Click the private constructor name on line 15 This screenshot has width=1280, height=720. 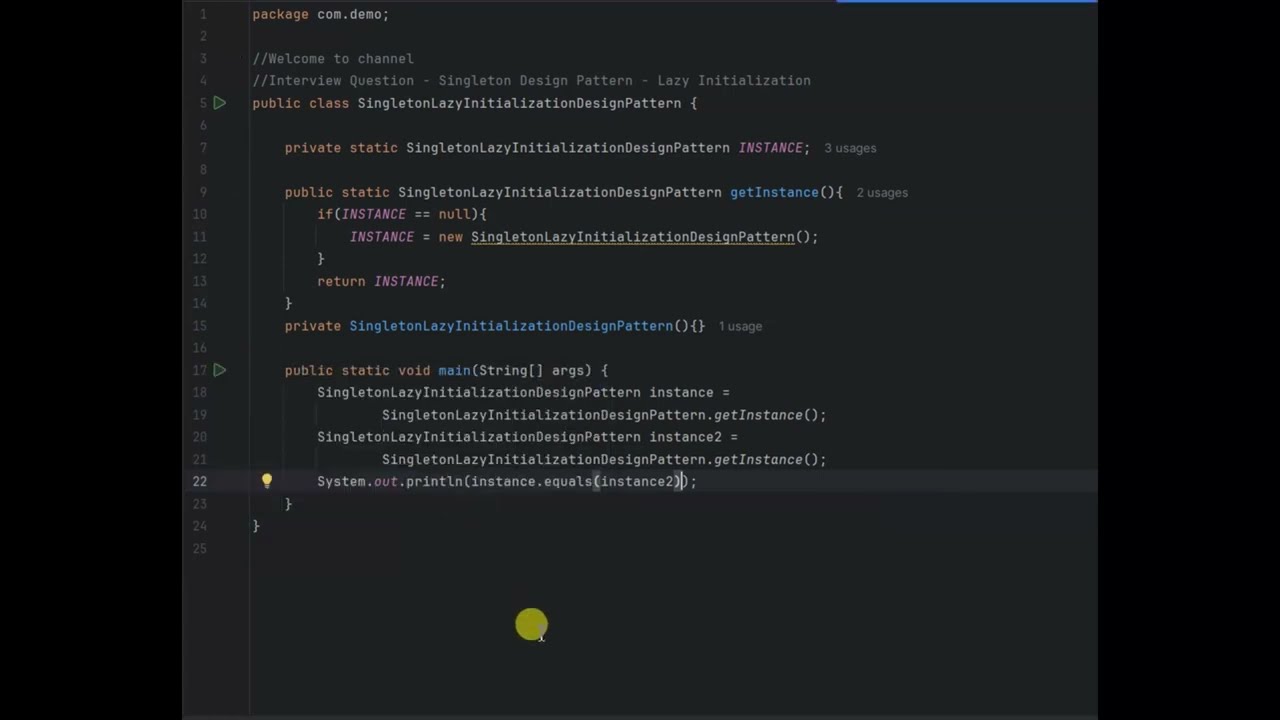click(x=511, y=326)
